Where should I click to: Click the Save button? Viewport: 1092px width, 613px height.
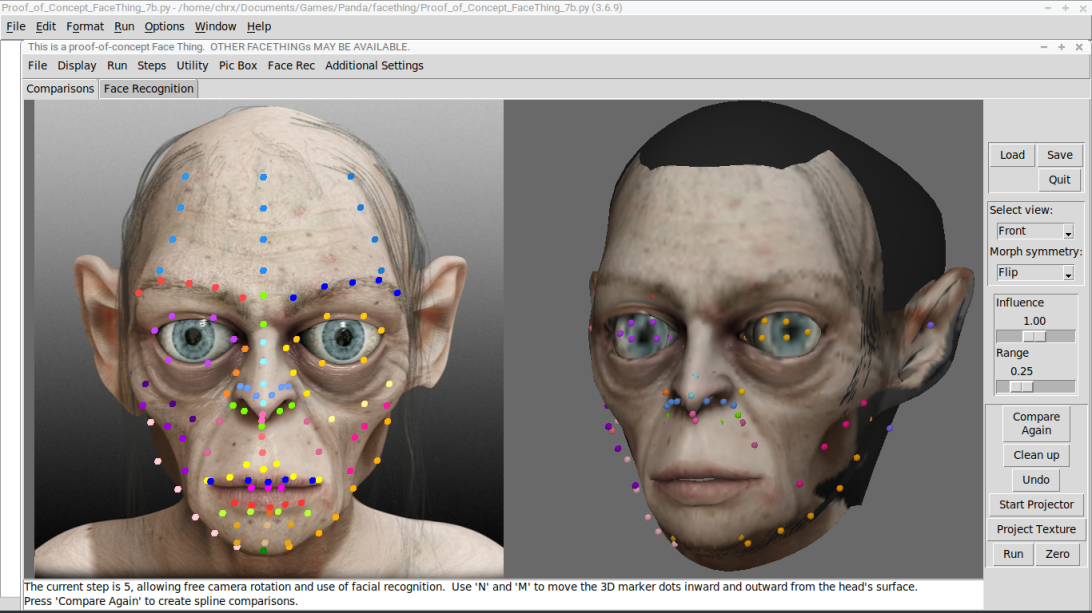(x=1059, y=155)
